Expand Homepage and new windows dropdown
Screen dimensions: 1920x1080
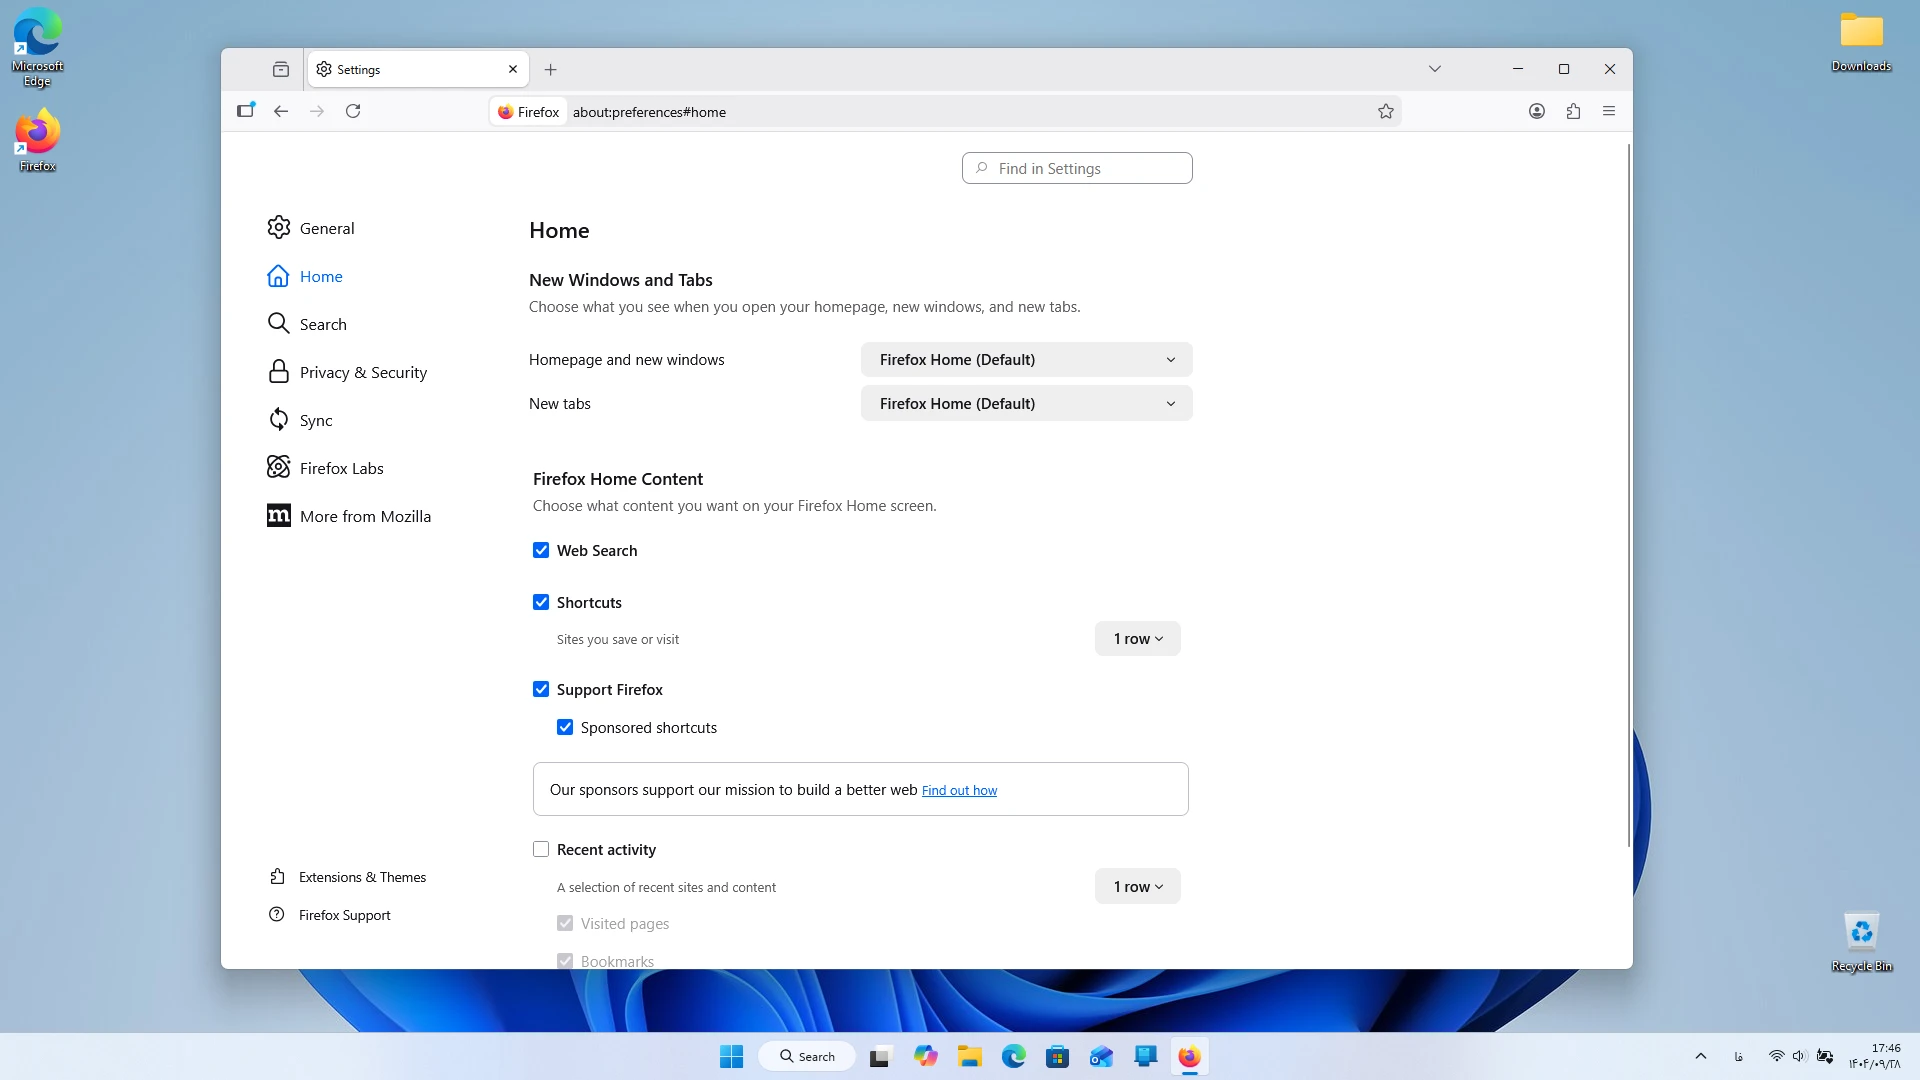(1026, 360)
